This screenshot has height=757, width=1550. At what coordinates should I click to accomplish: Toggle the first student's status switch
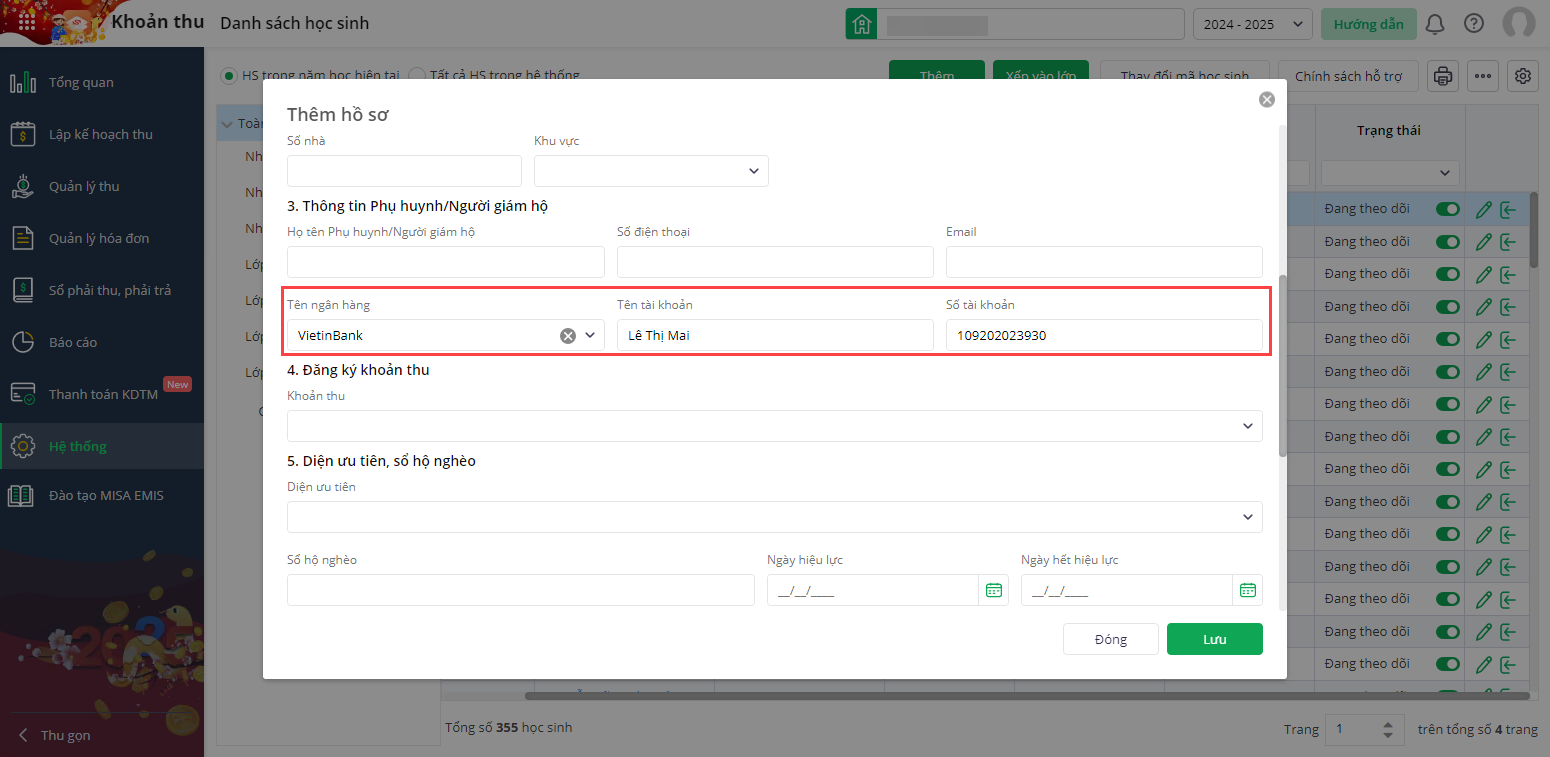click(x=1447, y=209)
